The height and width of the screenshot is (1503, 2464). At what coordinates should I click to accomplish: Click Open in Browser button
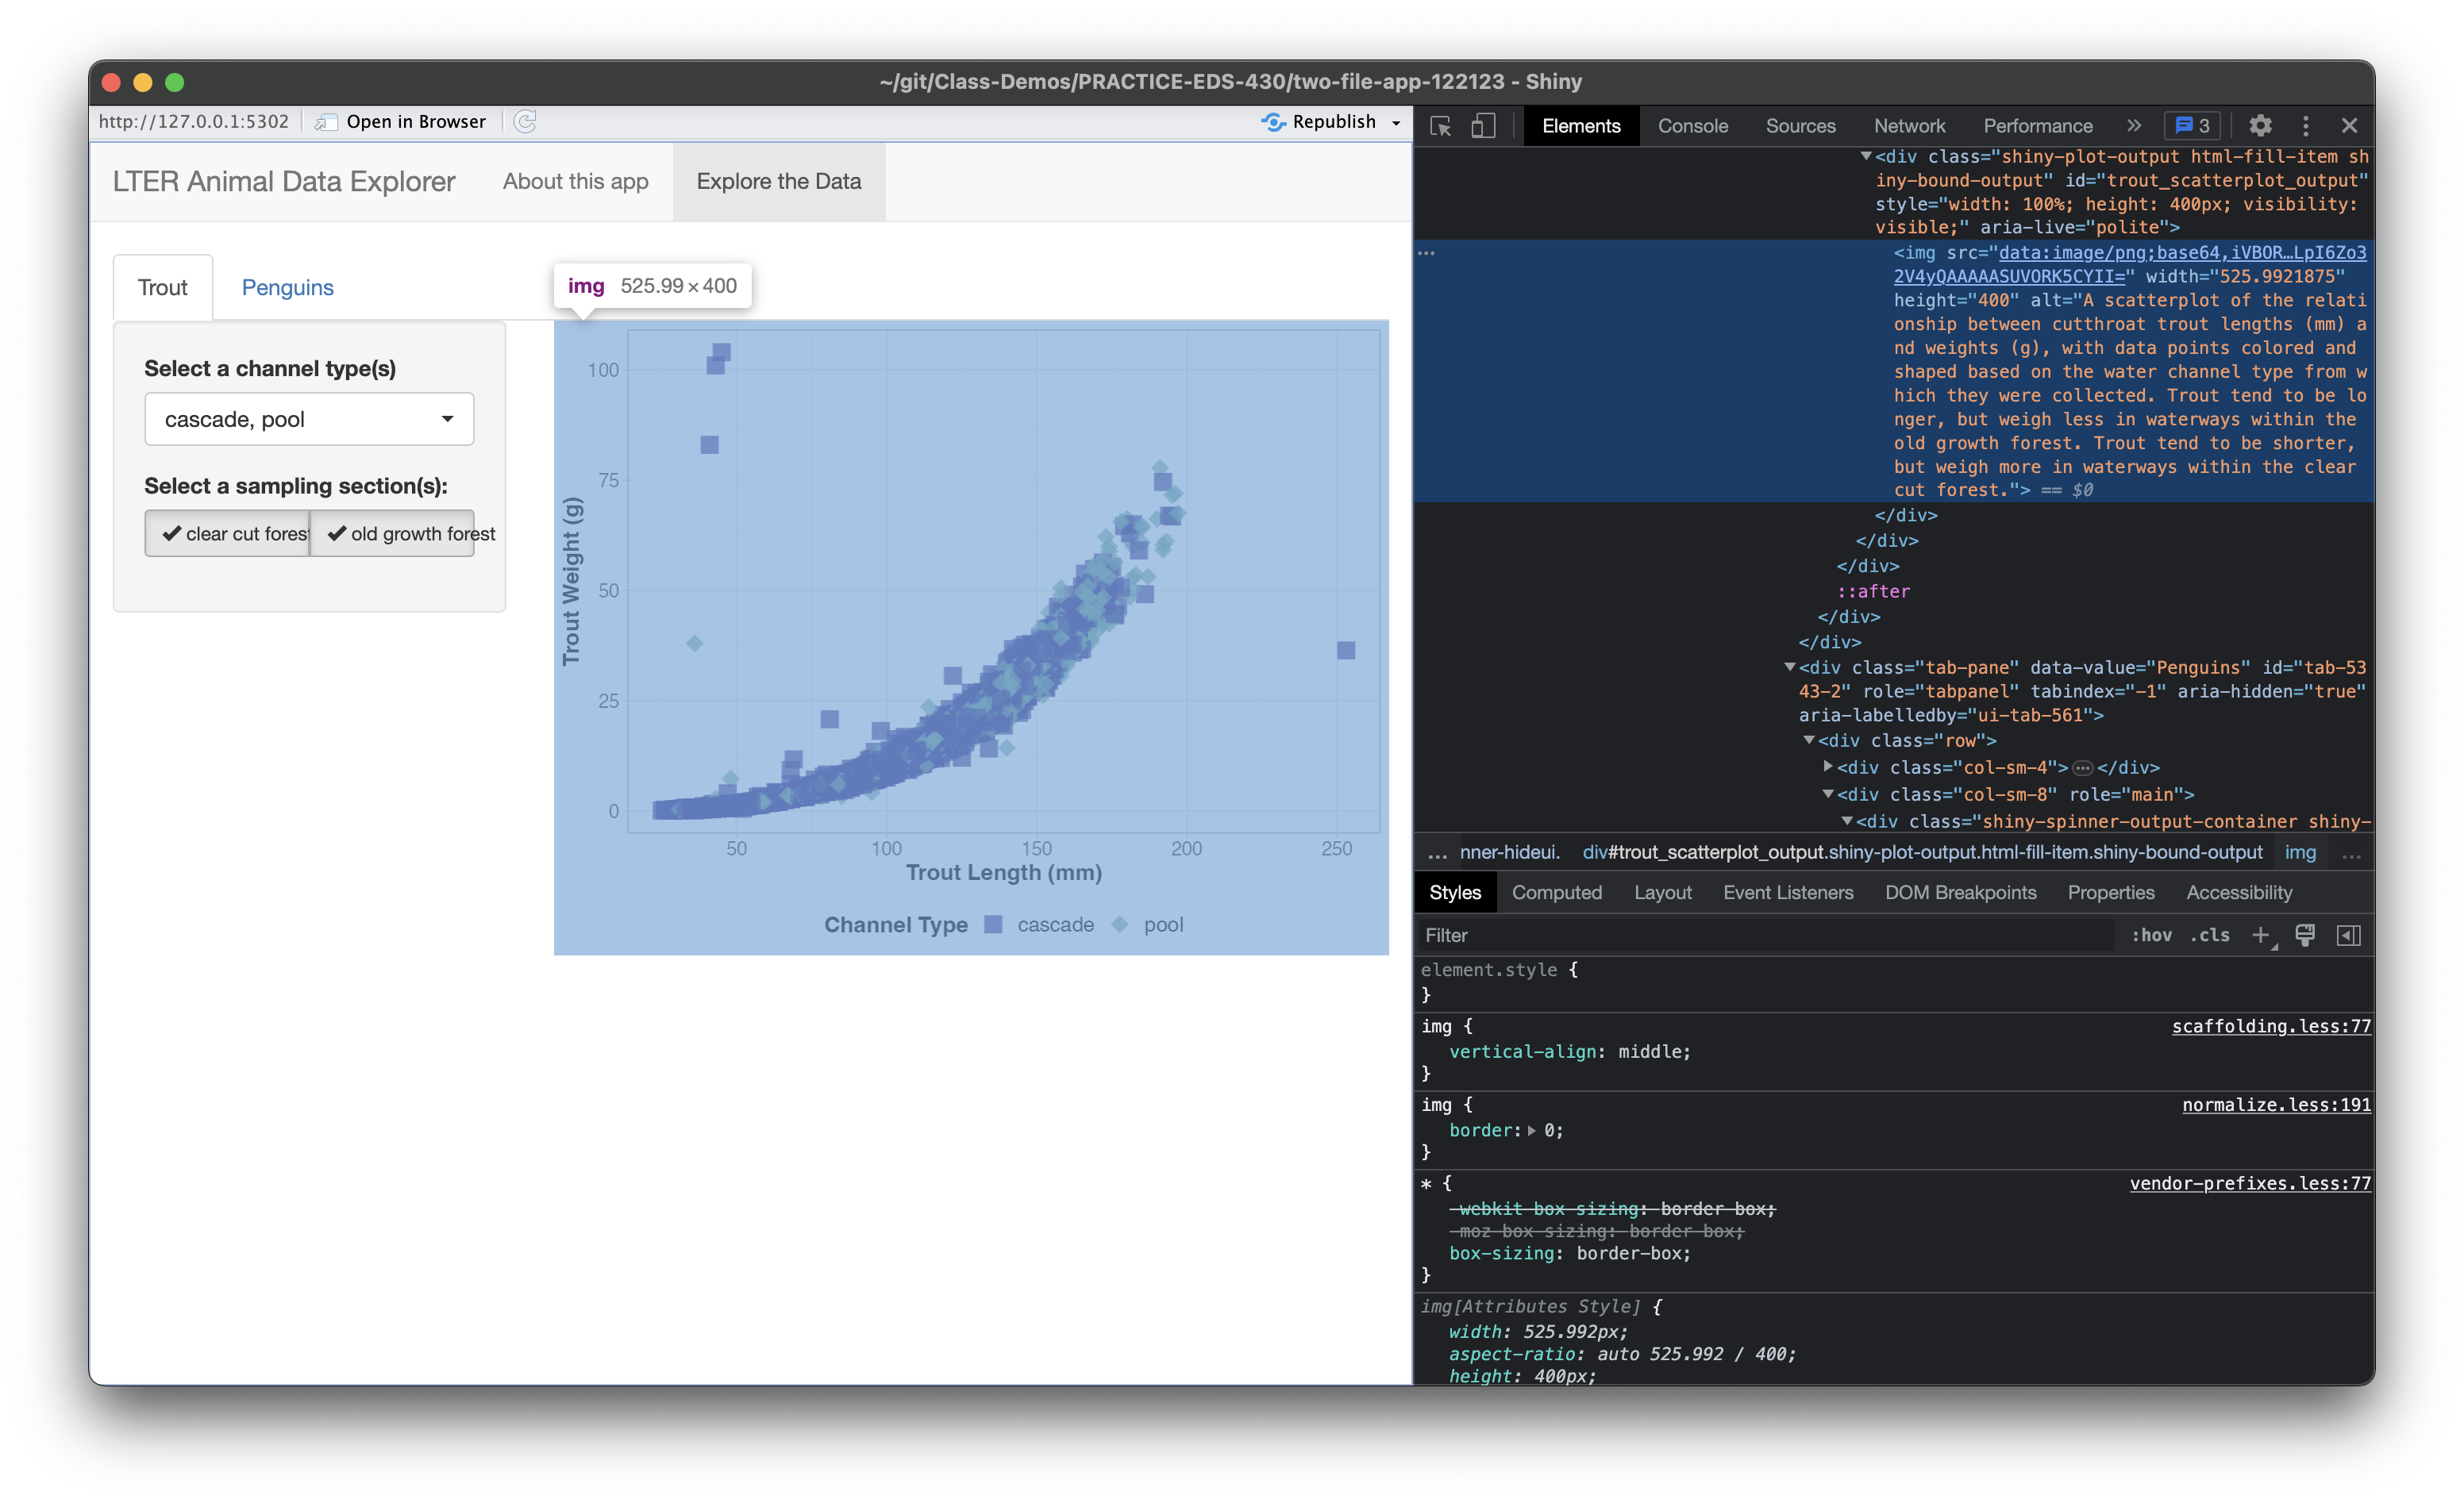(x=401, y=122)
